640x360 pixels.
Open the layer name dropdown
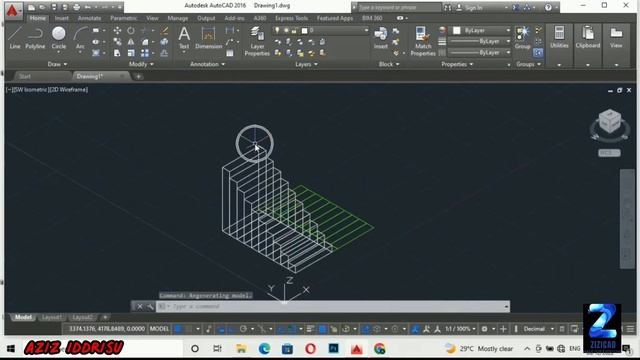coord(320,30)
